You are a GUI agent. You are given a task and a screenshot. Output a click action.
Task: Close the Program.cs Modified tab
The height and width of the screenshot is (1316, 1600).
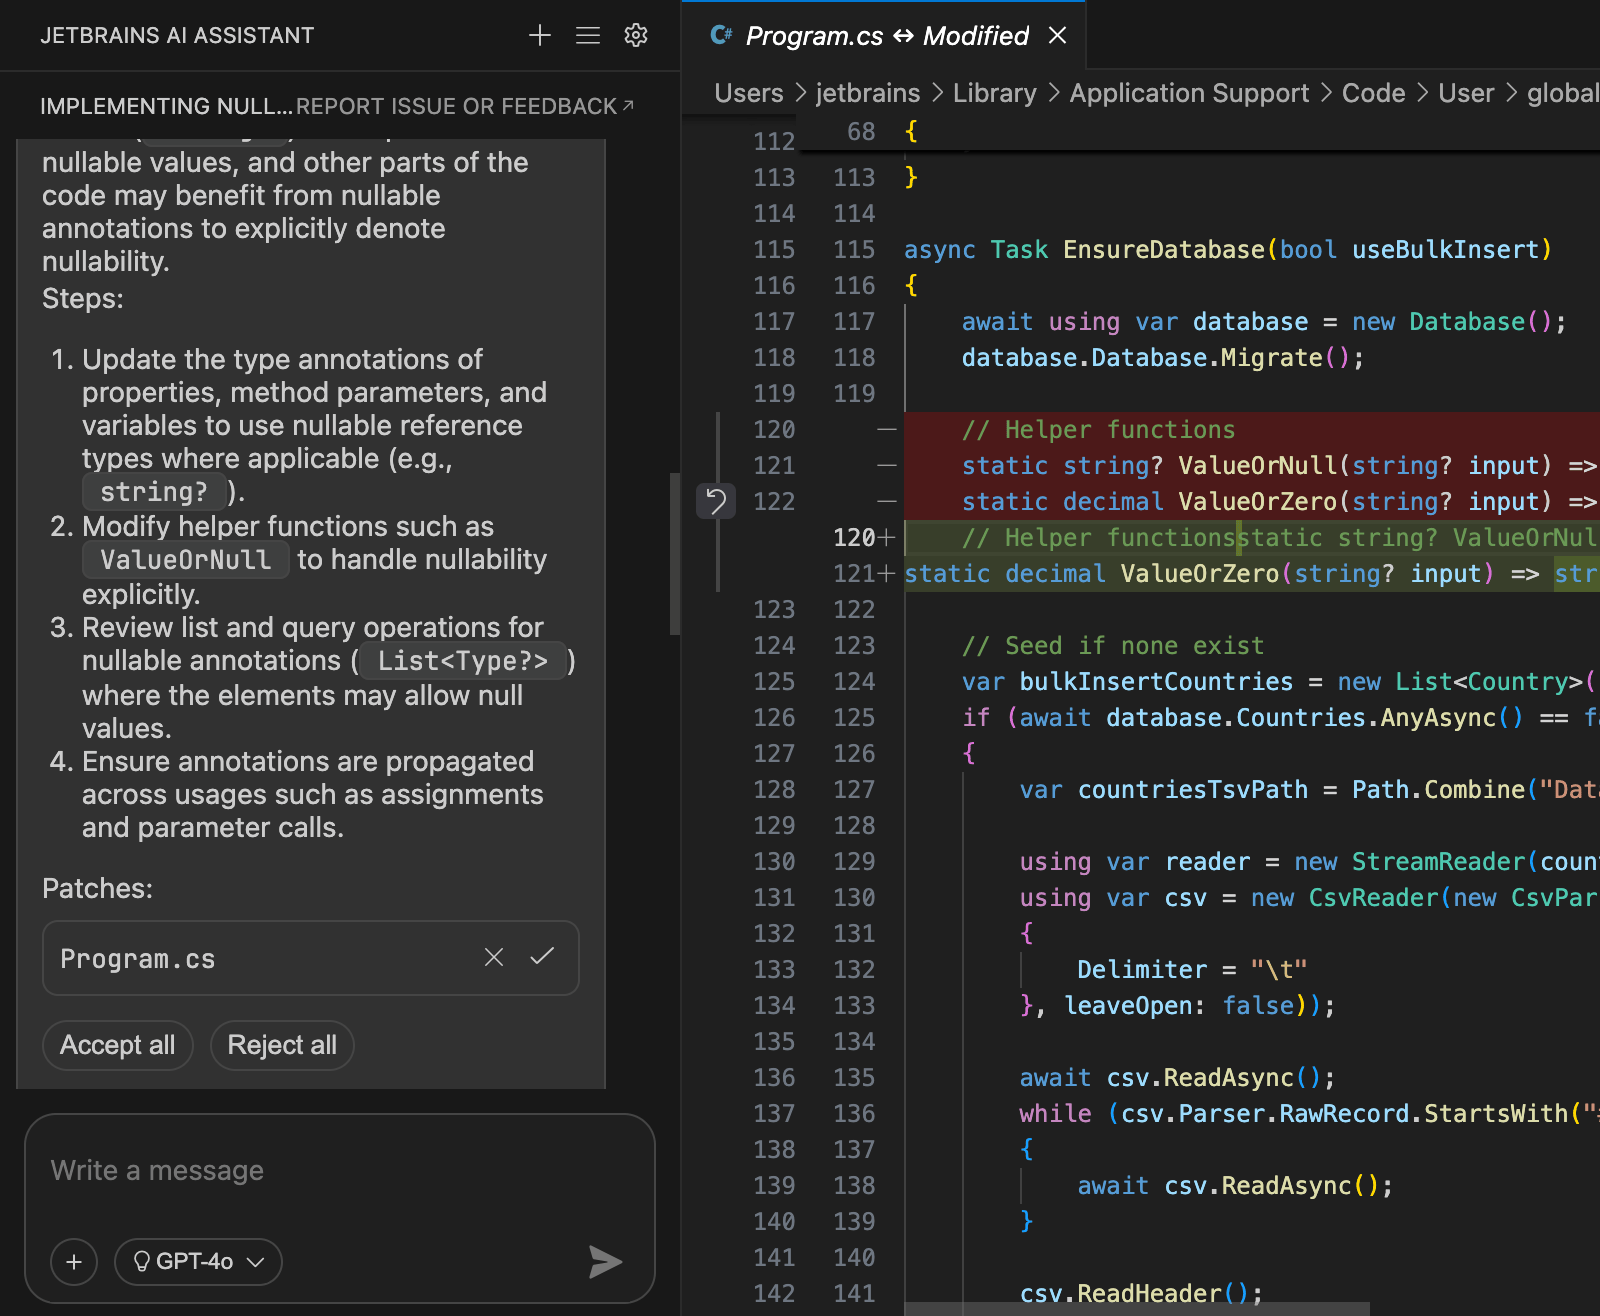(x=1058, y=36)
